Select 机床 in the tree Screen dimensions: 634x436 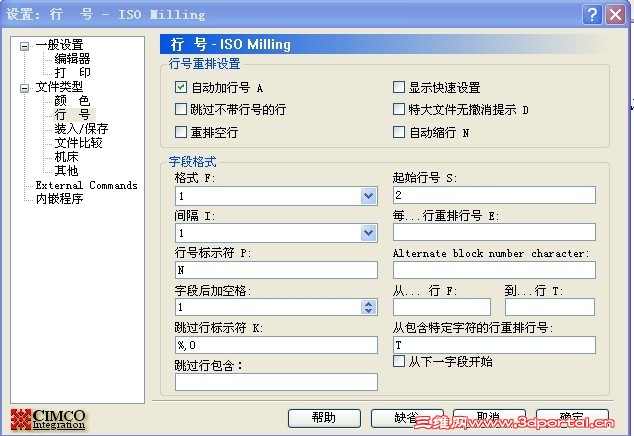click(x=66, y=157)
